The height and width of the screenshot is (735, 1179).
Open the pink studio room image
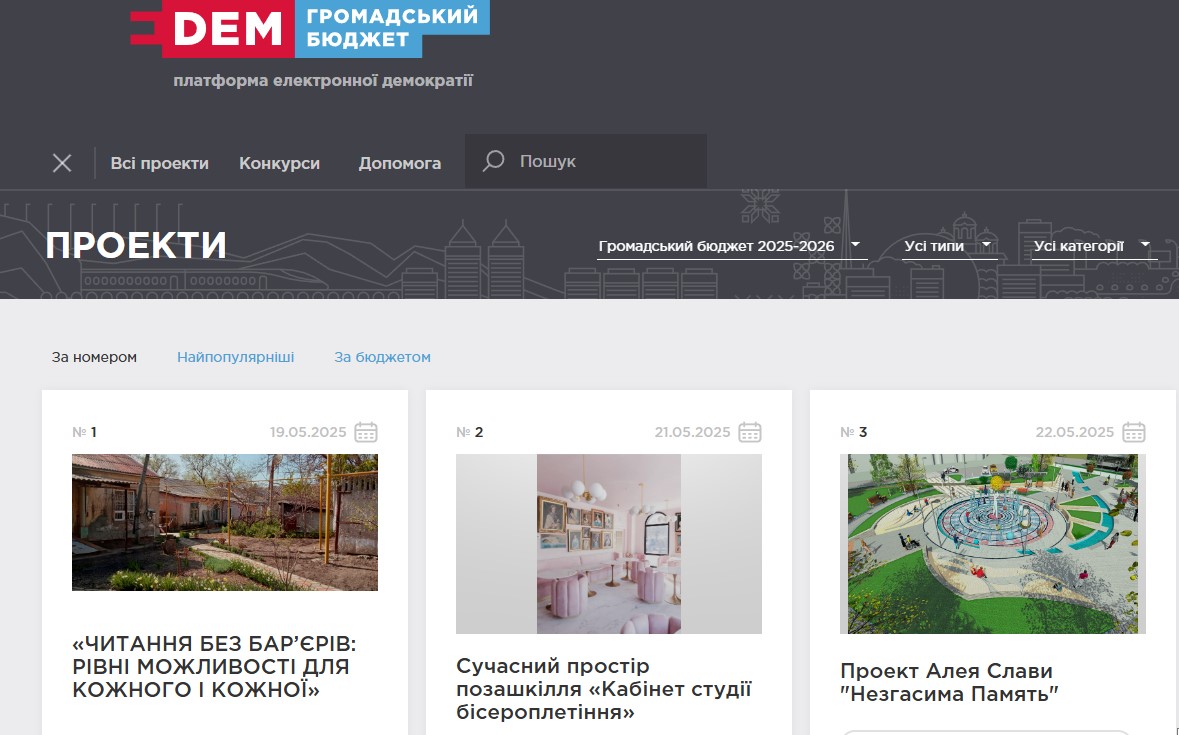pos(609,544)
